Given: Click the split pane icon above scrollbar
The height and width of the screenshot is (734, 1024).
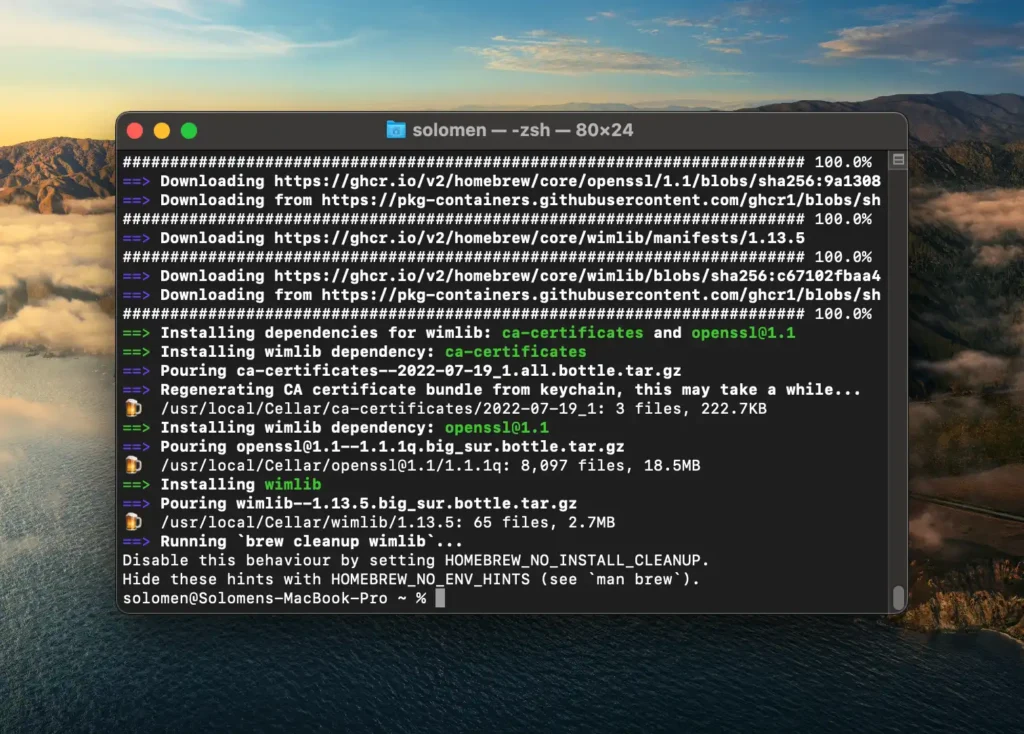Looking at the screenshot, I should point(899,160).
